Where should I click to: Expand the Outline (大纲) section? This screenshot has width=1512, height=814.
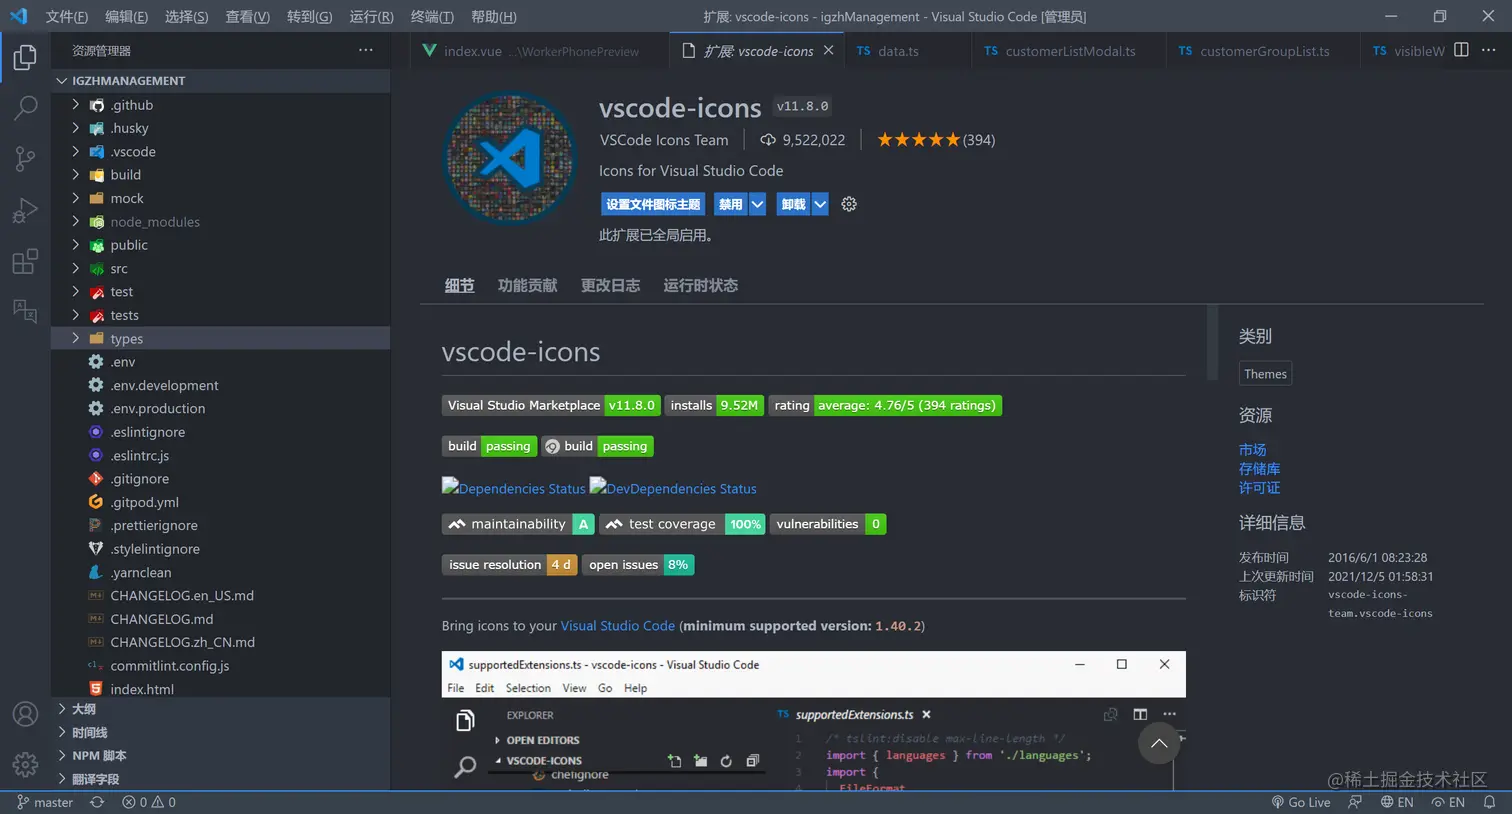220,709
